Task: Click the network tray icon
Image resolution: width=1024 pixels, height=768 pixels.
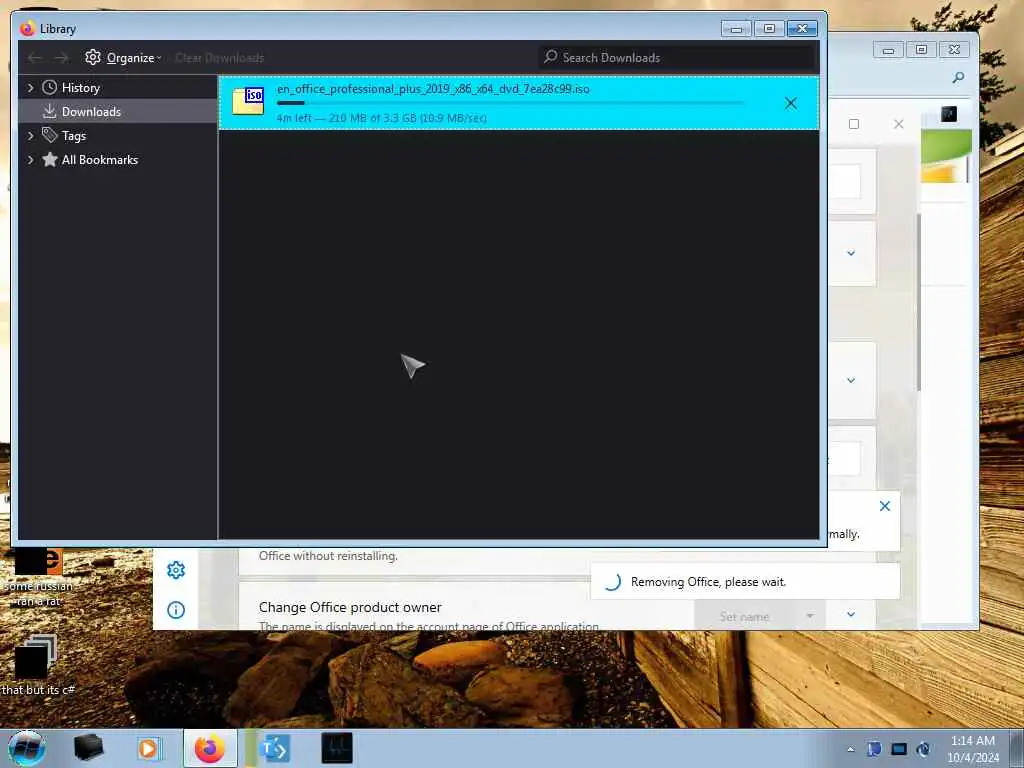Action: tap(923, 749)
